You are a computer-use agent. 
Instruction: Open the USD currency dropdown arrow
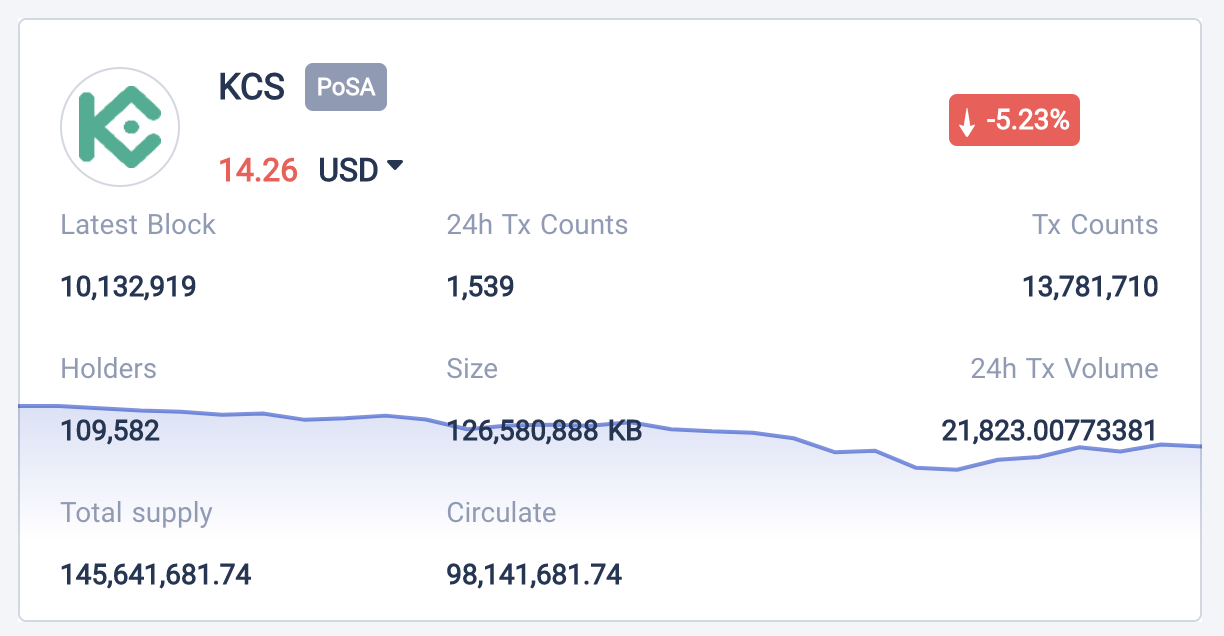[x=394, y=166]
